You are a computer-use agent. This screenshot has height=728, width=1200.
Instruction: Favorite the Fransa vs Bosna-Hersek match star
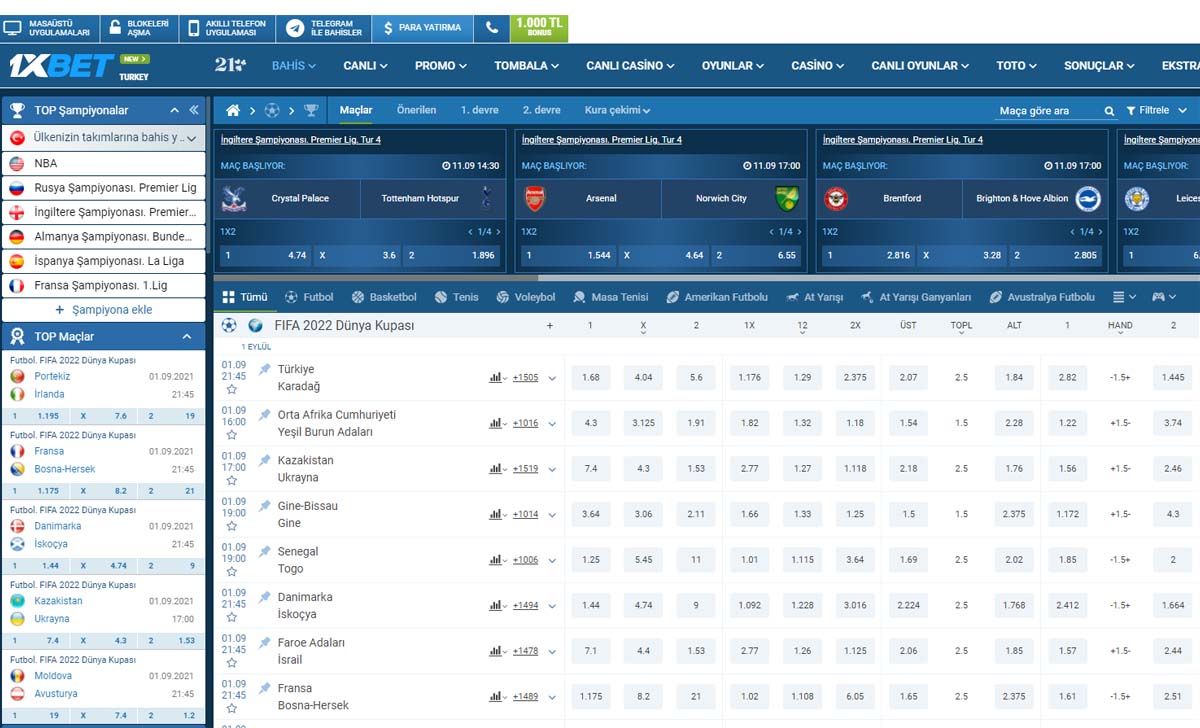point(232,709)
